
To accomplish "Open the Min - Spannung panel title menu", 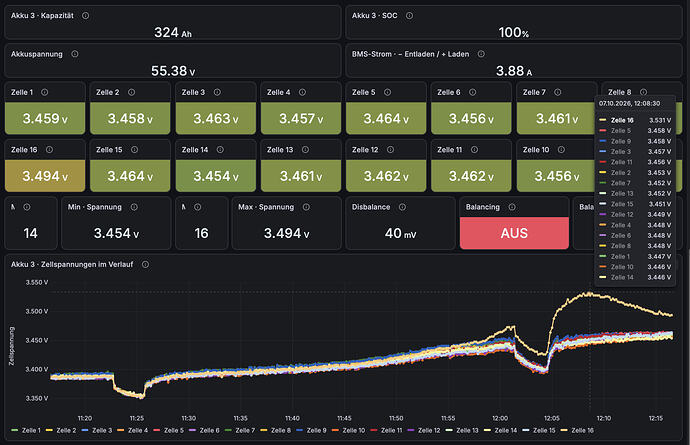I will 95,207.
